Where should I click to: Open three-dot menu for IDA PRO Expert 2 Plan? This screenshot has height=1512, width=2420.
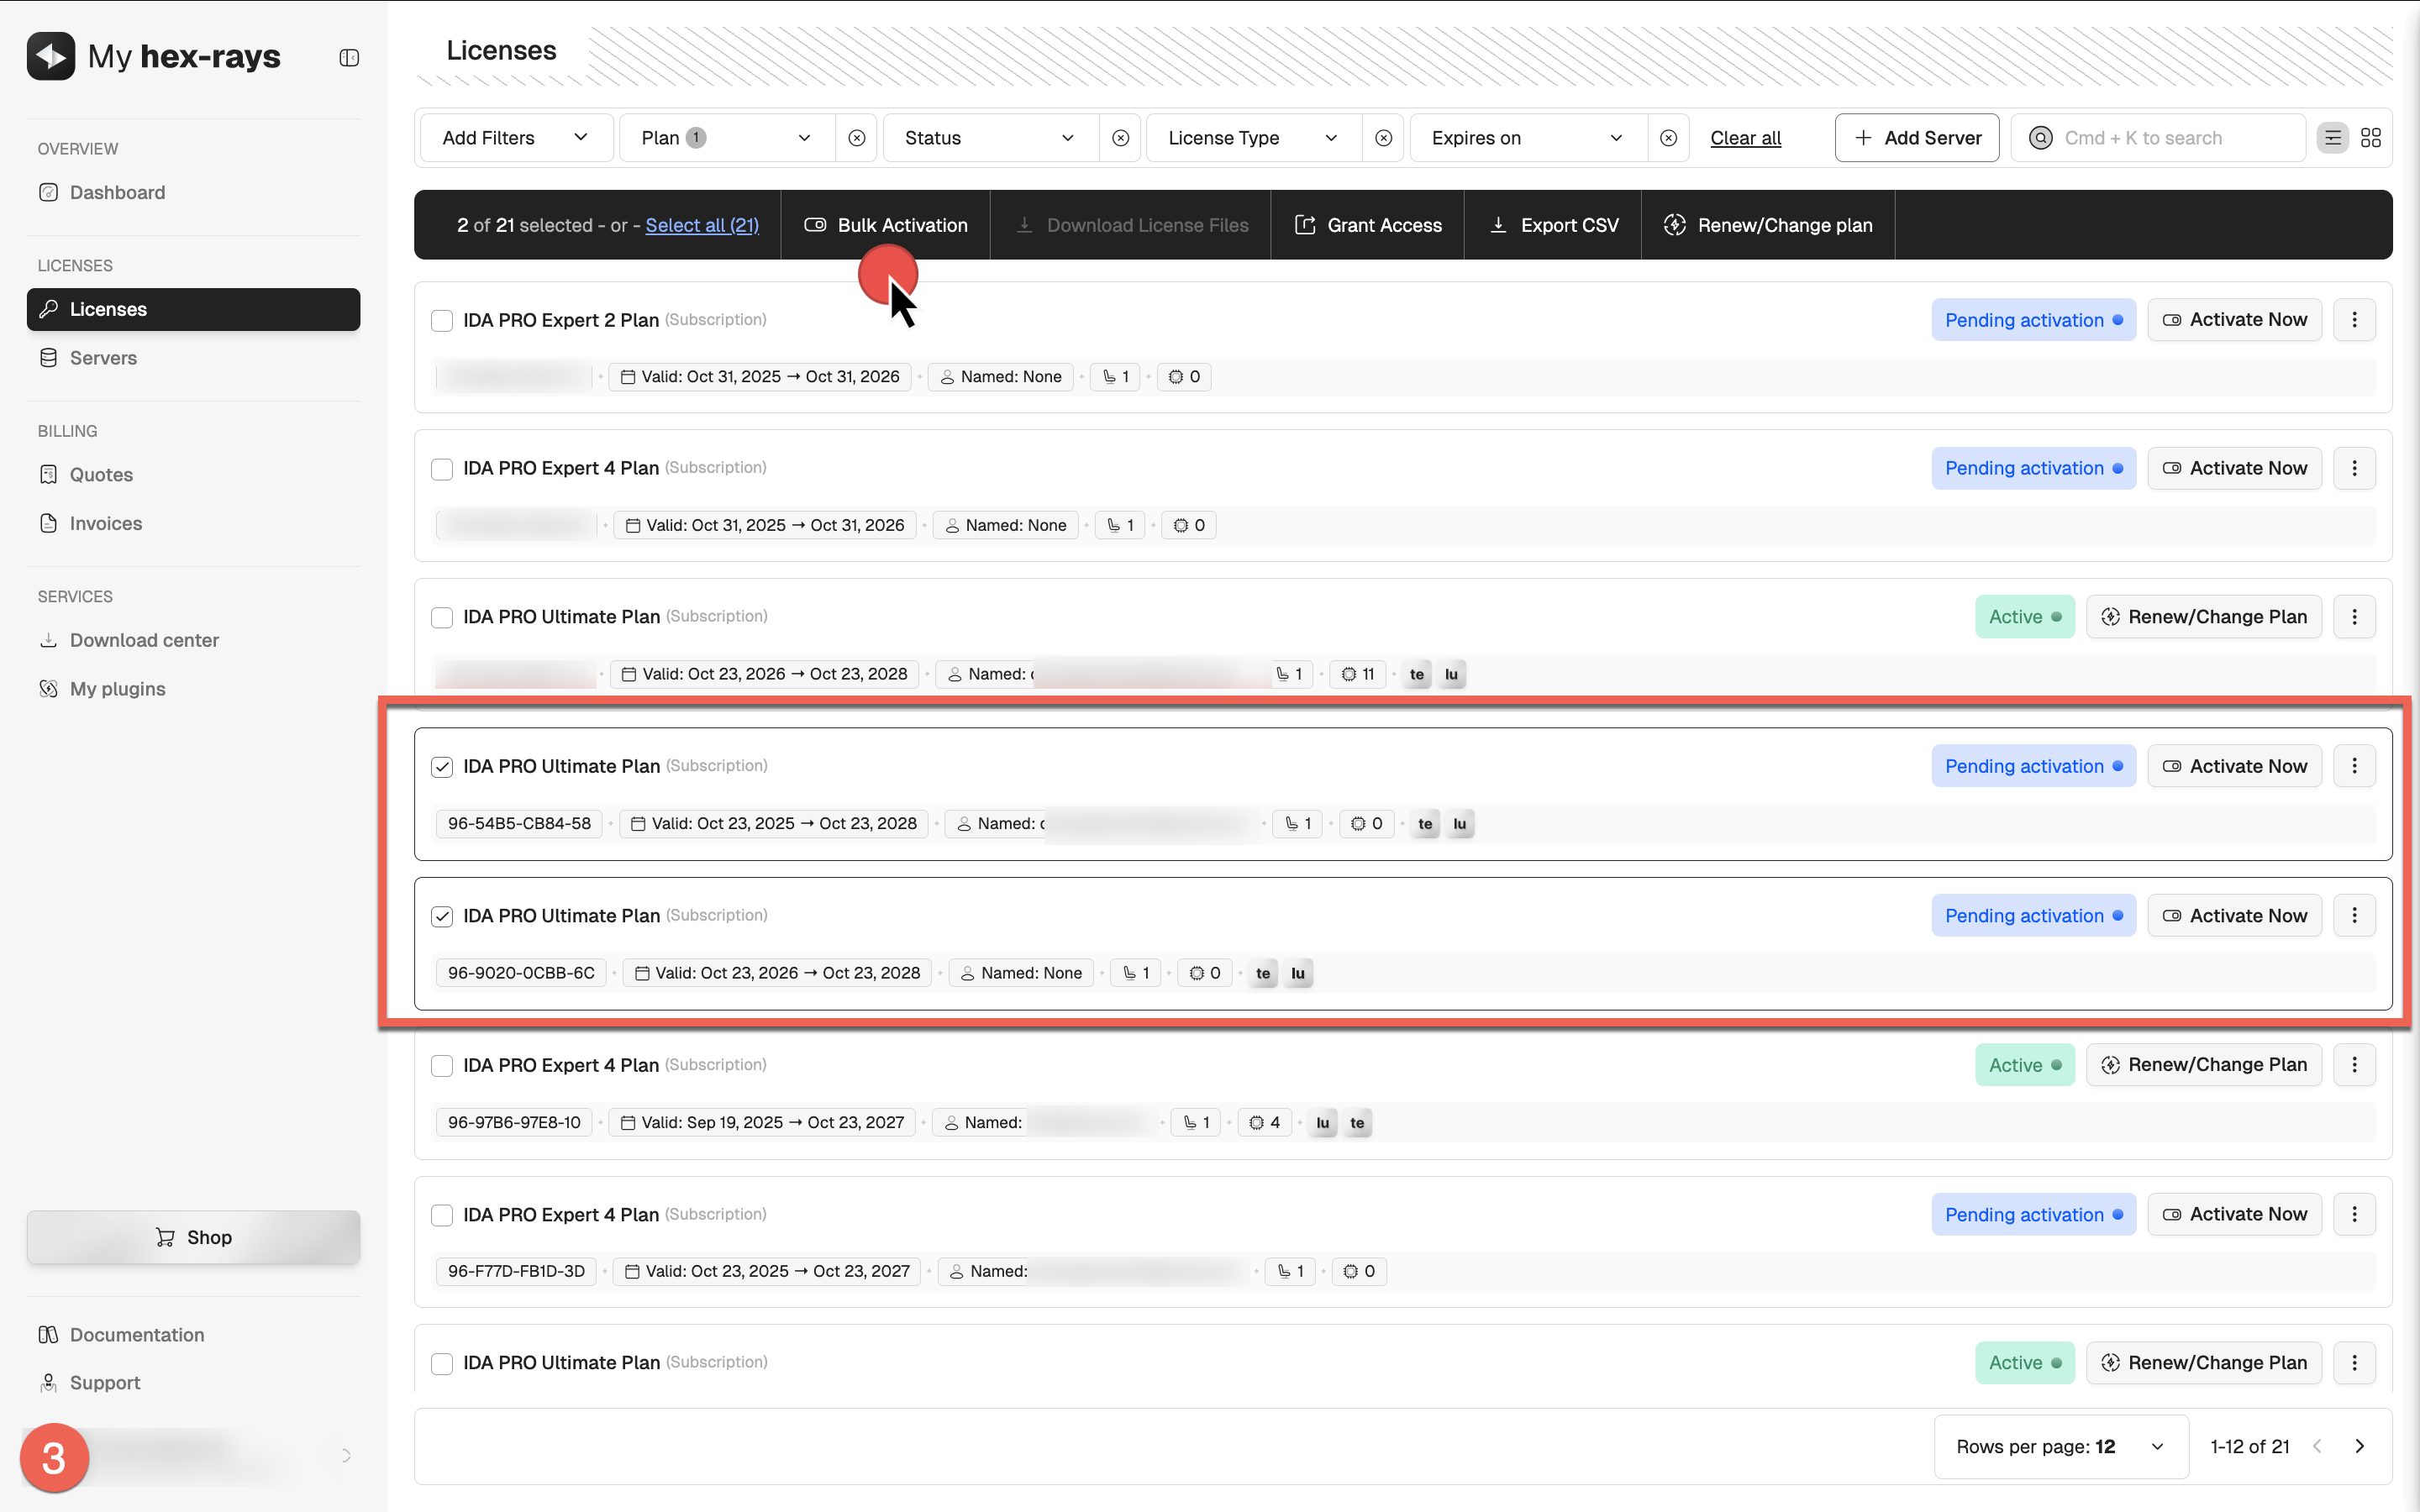[x=2354, y=320]
